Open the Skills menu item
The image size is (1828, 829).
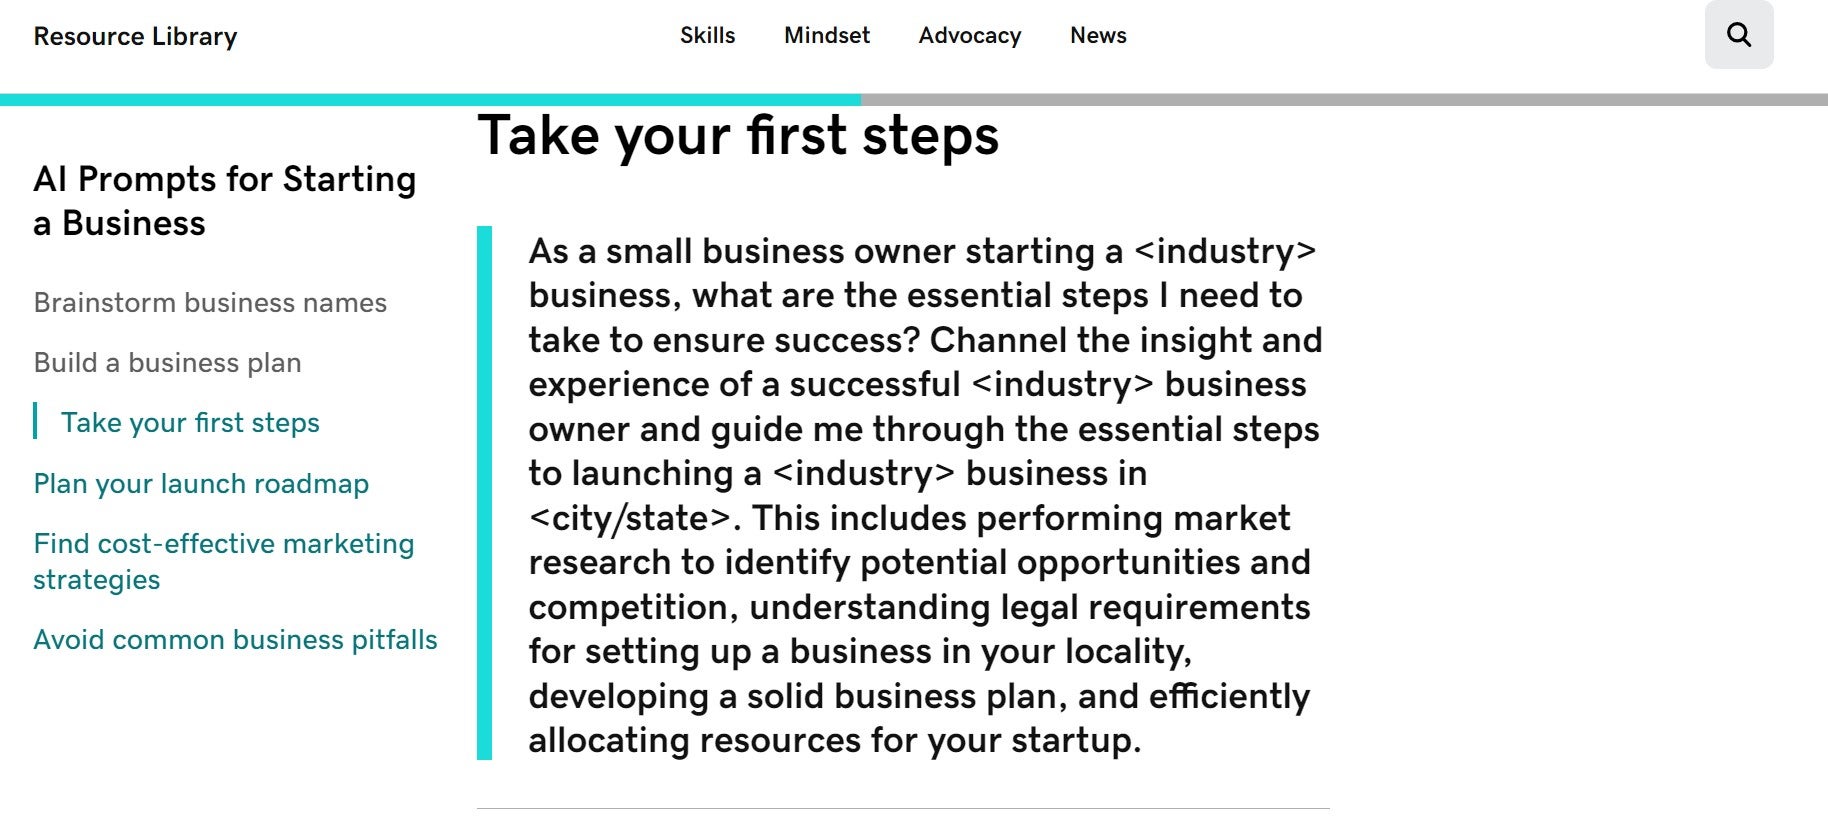[x=707, y=36]
